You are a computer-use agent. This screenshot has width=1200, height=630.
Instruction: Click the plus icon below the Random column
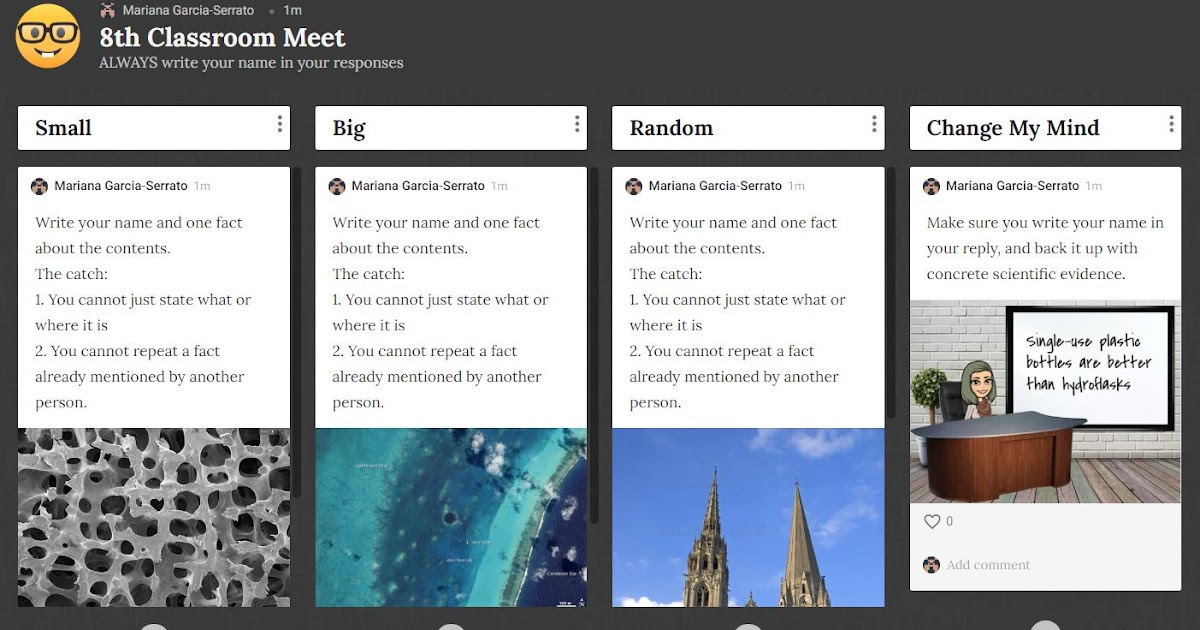tap(748, 625)
